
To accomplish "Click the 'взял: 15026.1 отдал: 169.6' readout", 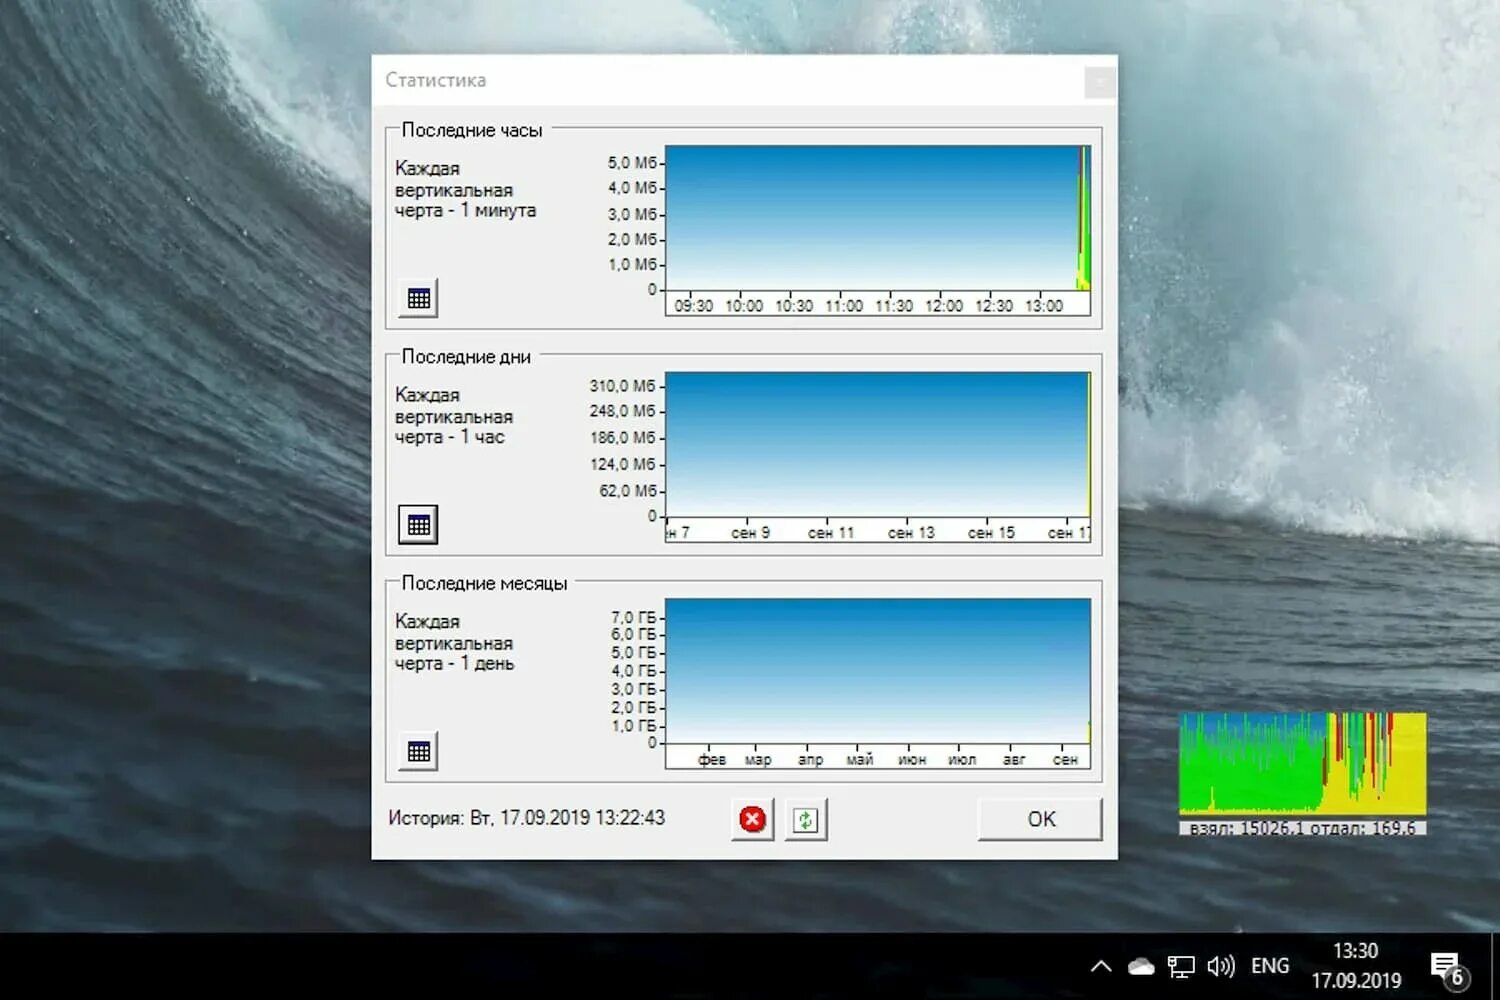I will (1302, 828).
